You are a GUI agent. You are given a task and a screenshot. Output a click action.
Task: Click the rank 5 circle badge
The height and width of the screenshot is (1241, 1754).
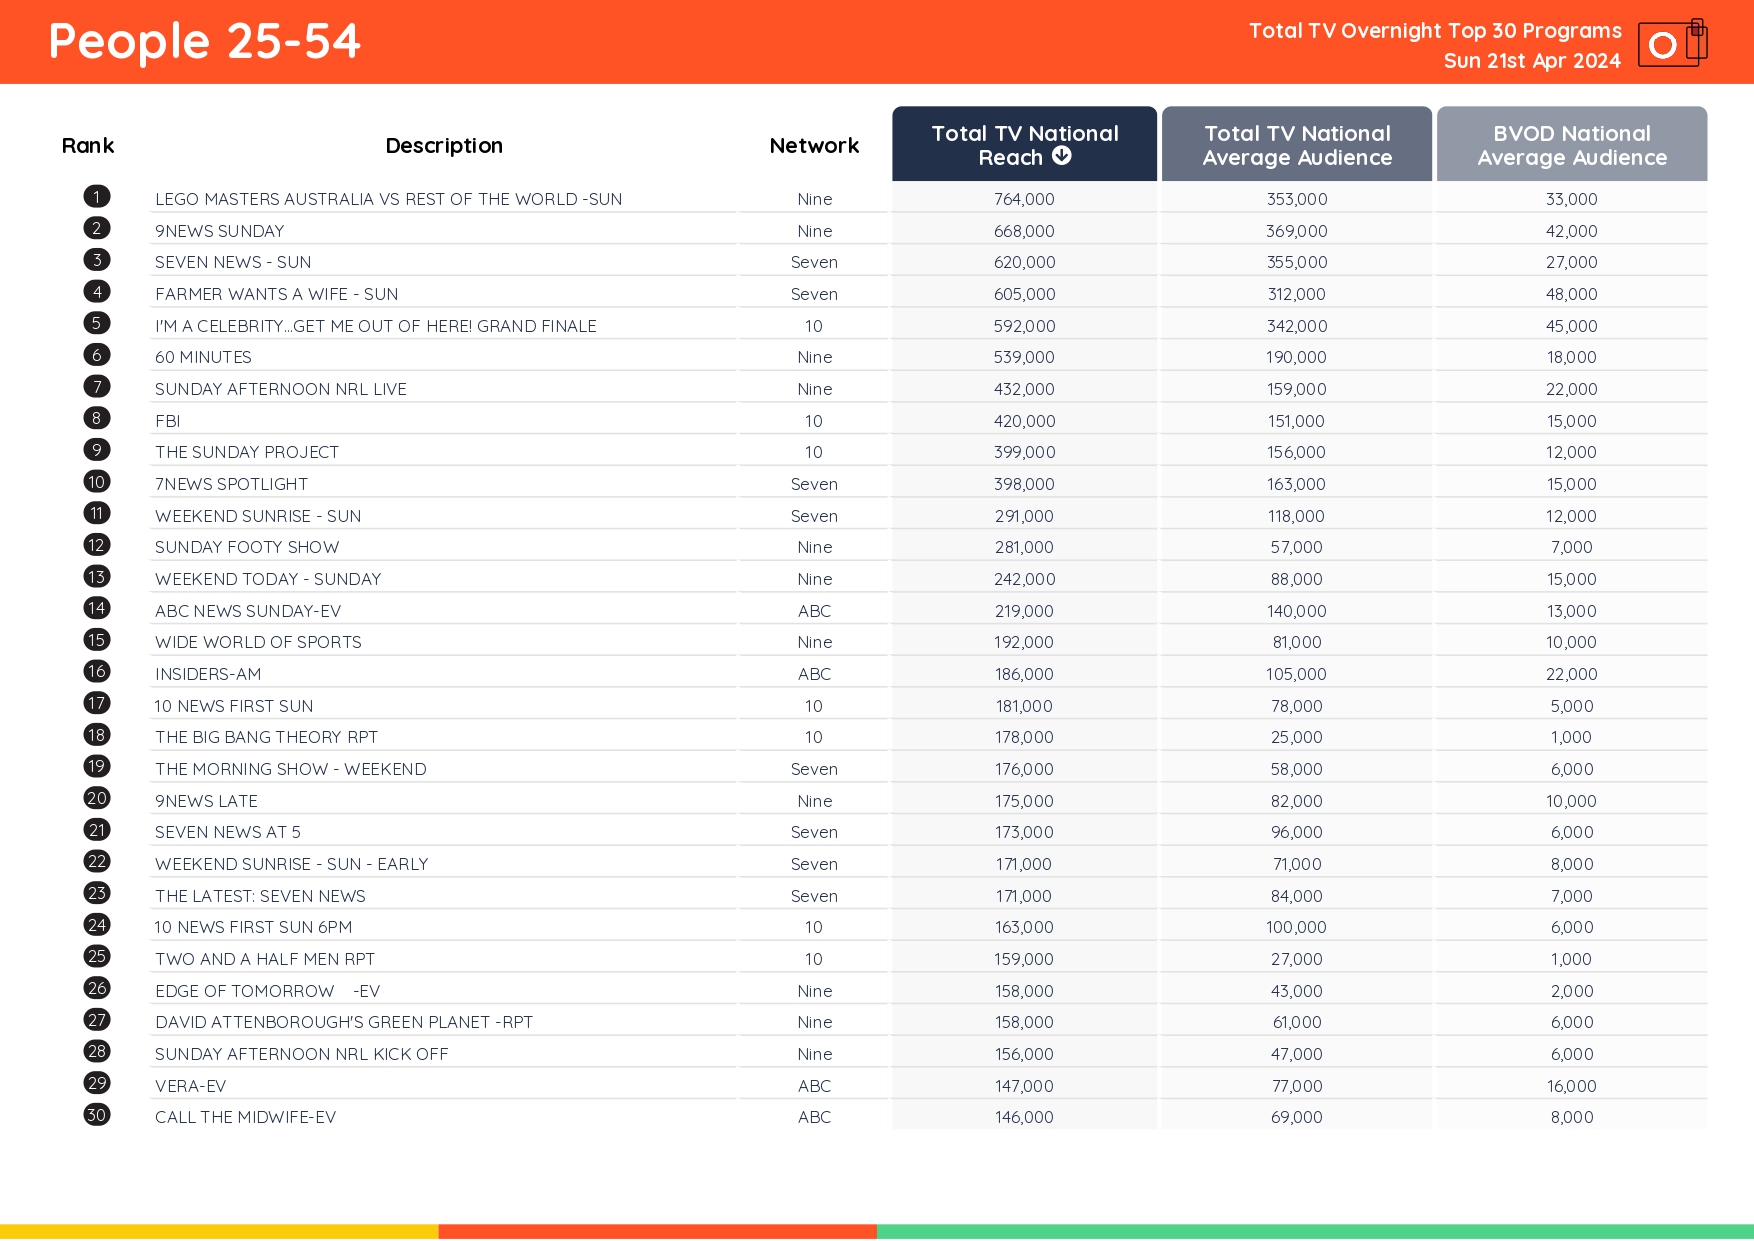96,322
